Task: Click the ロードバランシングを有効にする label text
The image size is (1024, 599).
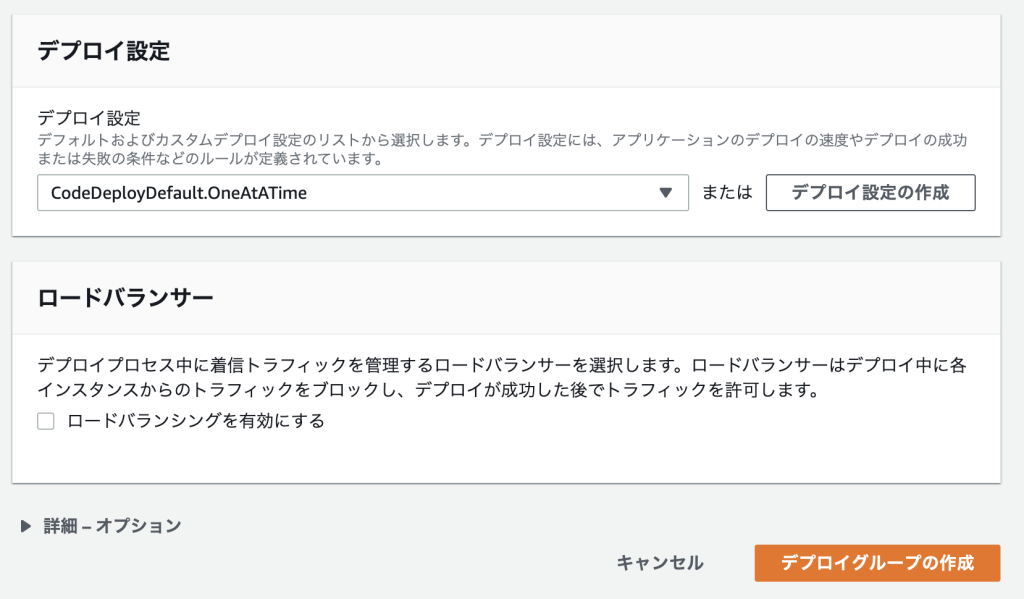Action: [x=196, y=421]
